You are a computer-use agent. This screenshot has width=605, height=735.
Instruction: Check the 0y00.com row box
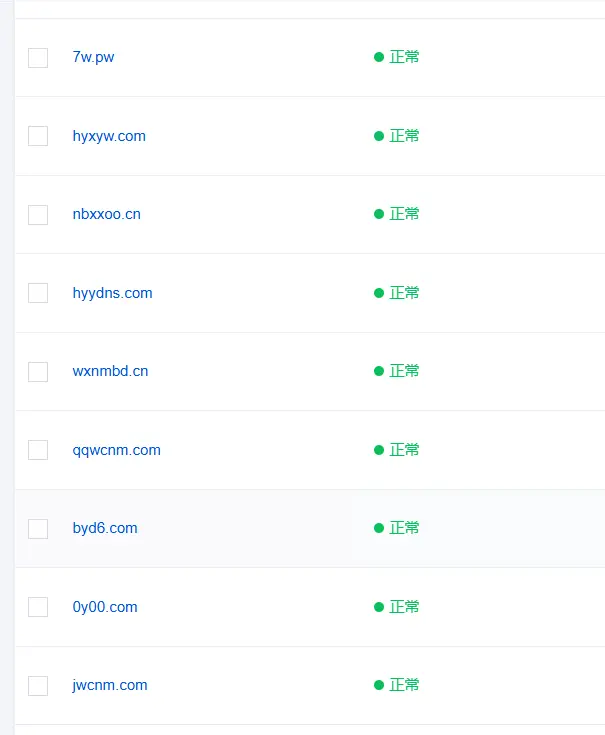click(x=38, y=607)
